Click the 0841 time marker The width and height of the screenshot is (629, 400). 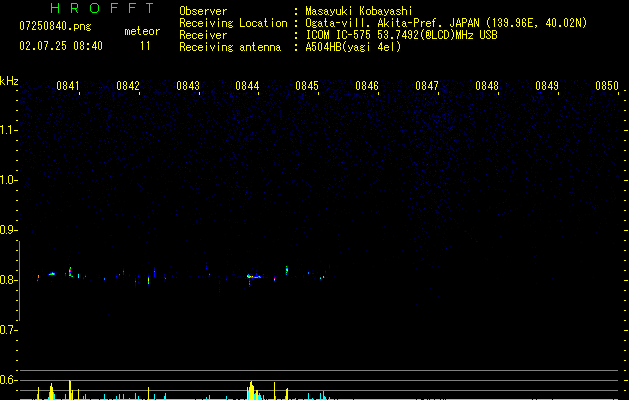pyautogui.click(x=67, y=86)
